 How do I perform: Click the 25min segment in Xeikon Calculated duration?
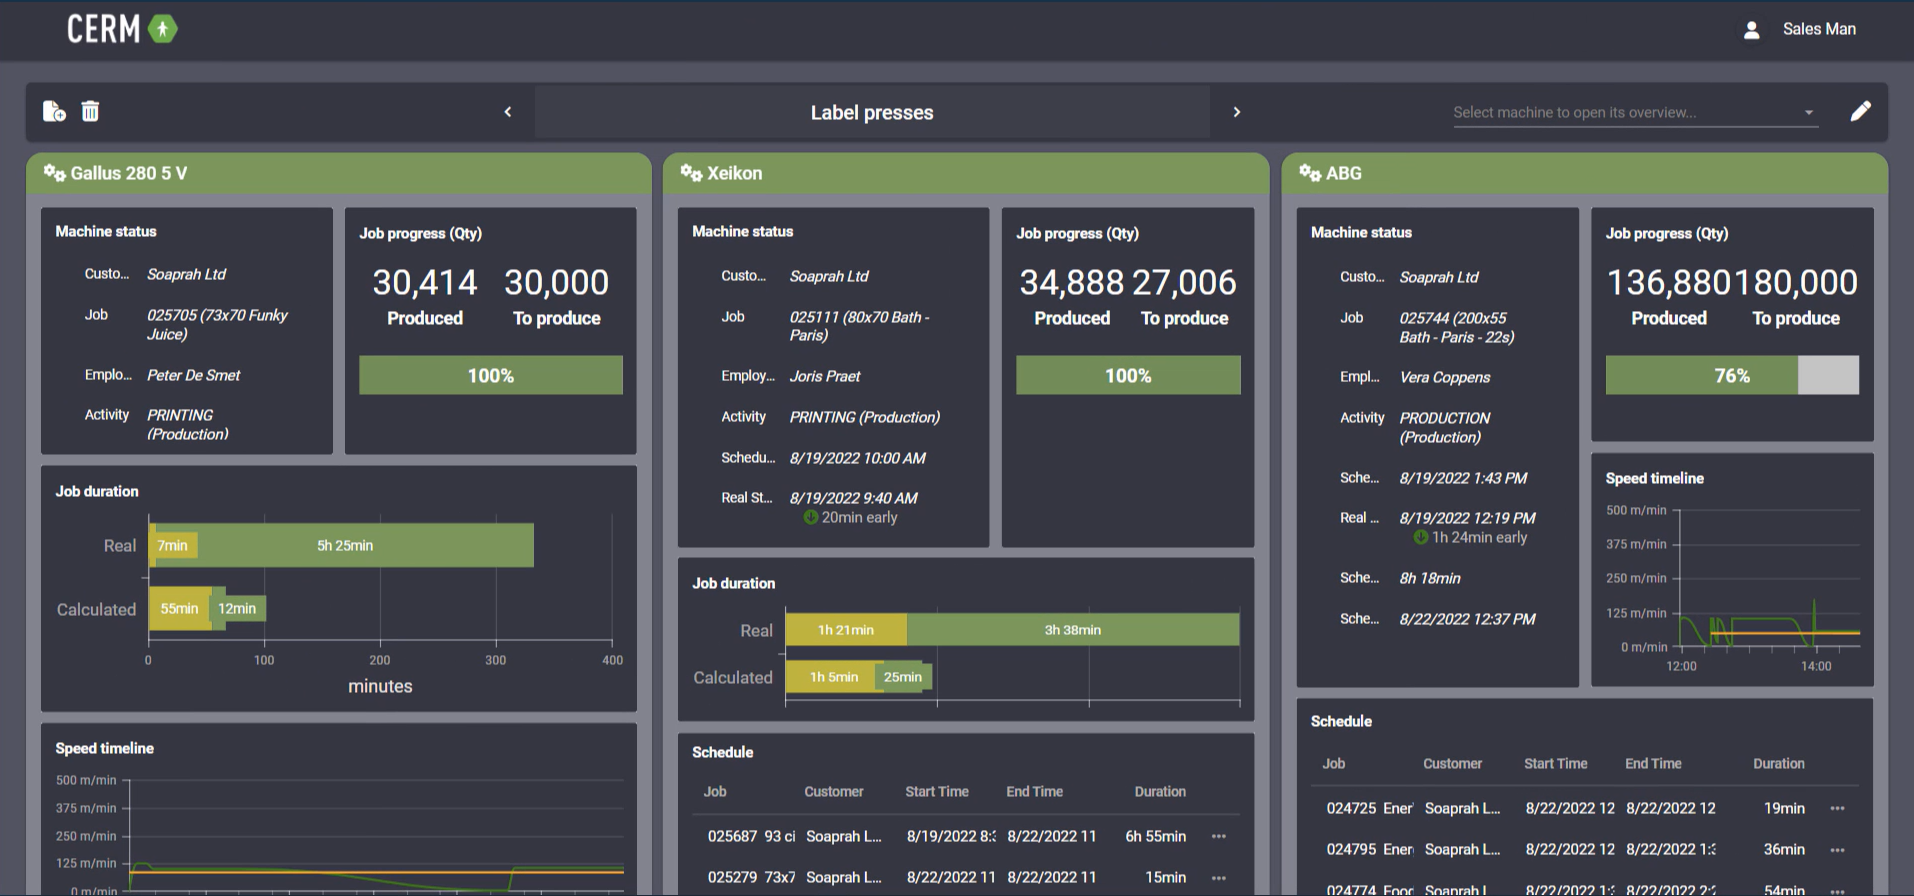click(904, 677)
